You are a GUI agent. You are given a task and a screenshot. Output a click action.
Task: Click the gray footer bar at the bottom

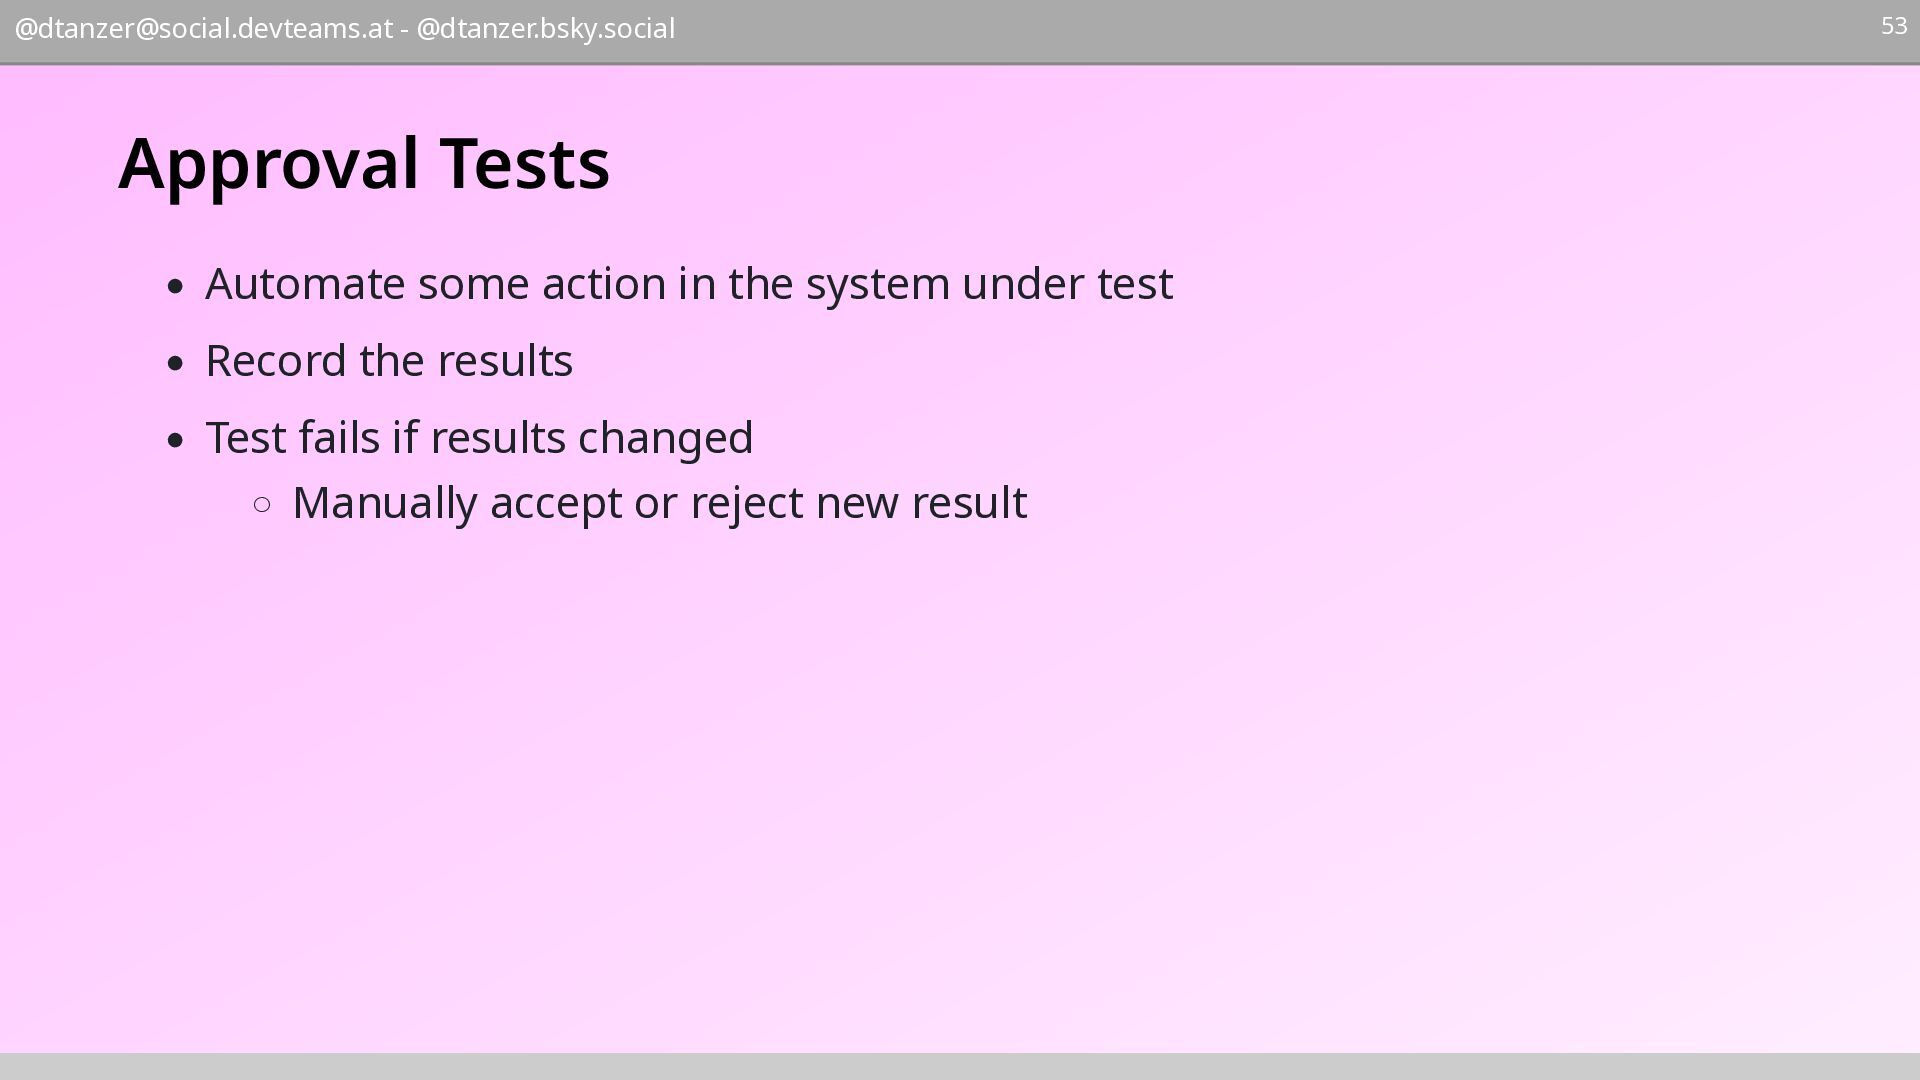(960, 1066)
